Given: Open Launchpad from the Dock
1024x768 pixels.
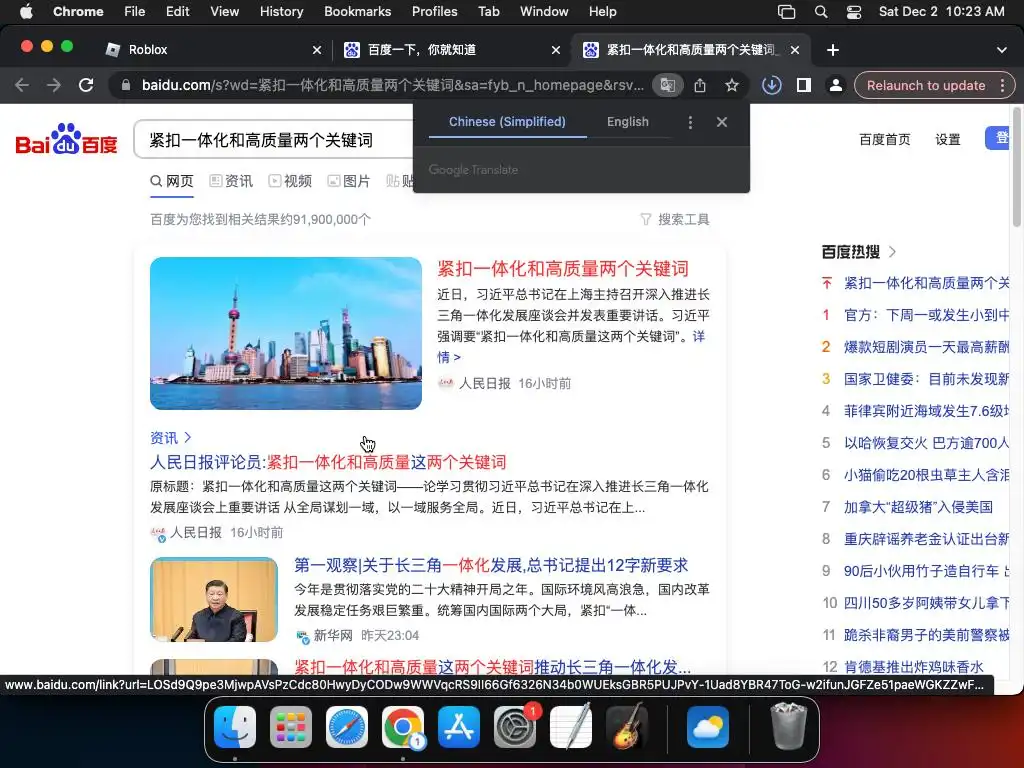Looking at the screenshot, I should click(291, 726).
